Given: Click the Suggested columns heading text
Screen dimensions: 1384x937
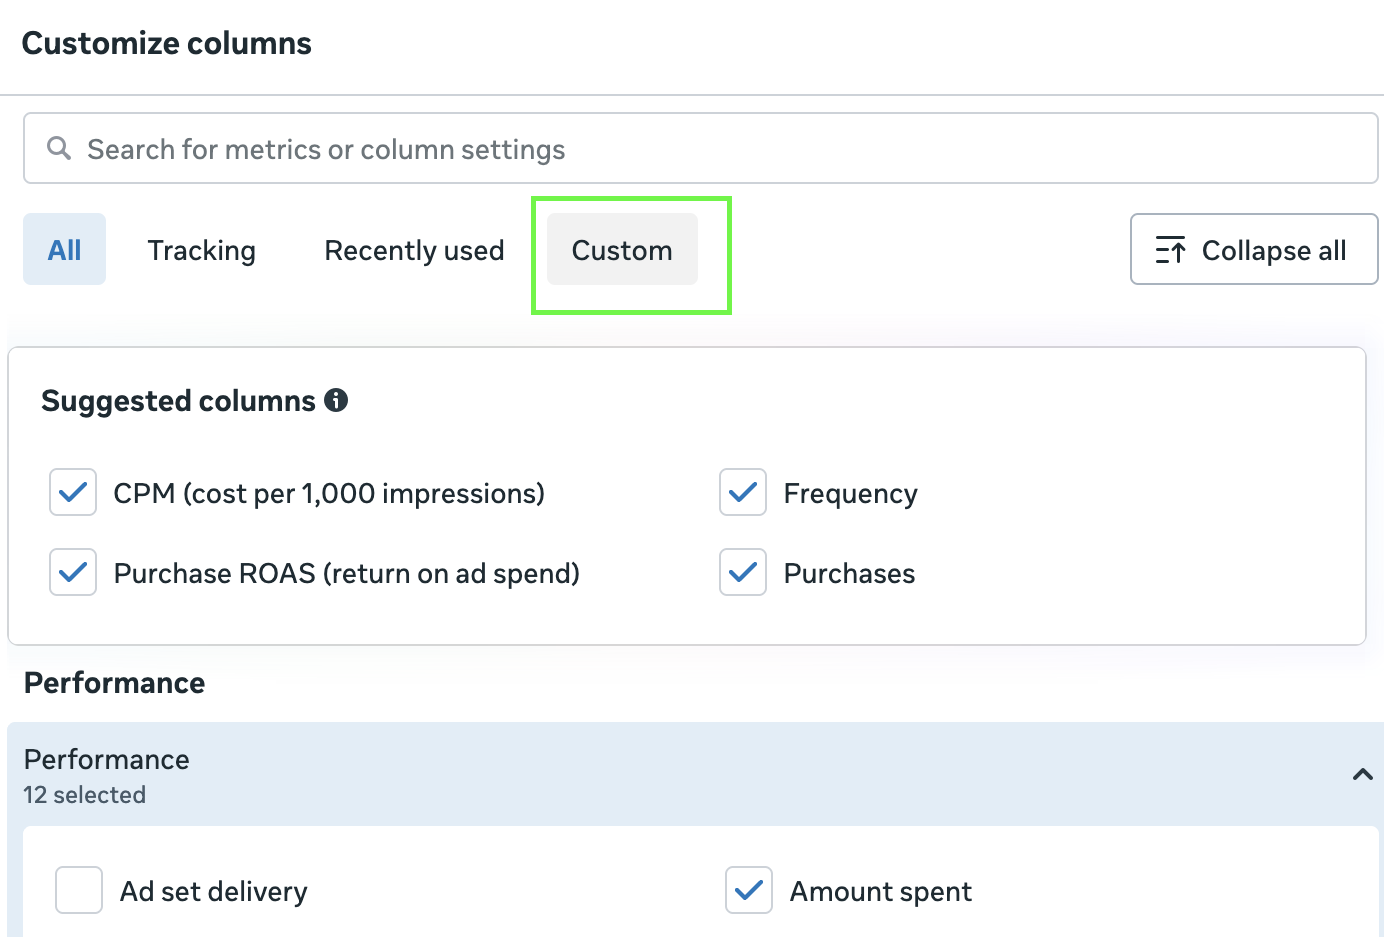Looking at the screenshot, I should pos(178,401).
